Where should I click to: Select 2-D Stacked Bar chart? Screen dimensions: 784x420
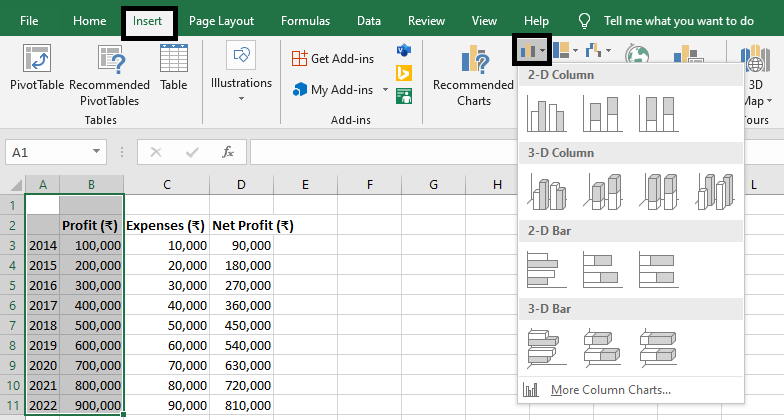[x=602, y=270]
